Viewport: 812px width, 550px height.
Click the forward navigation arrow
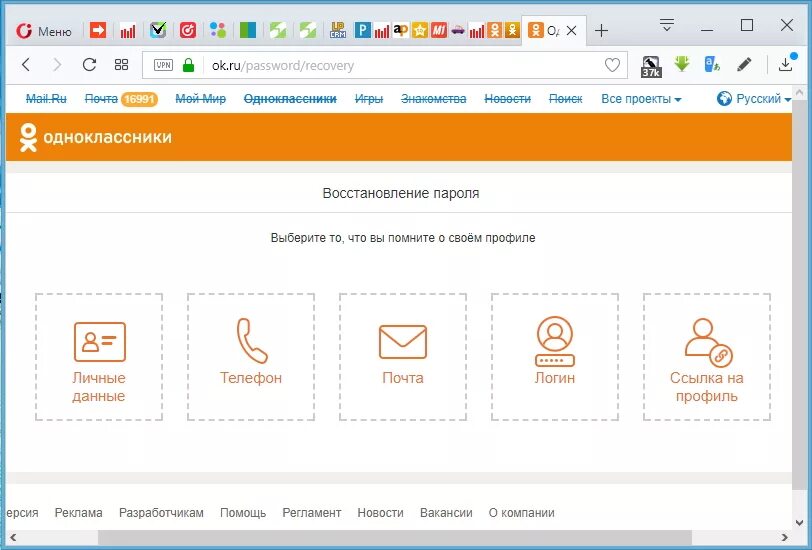[57, 65]
